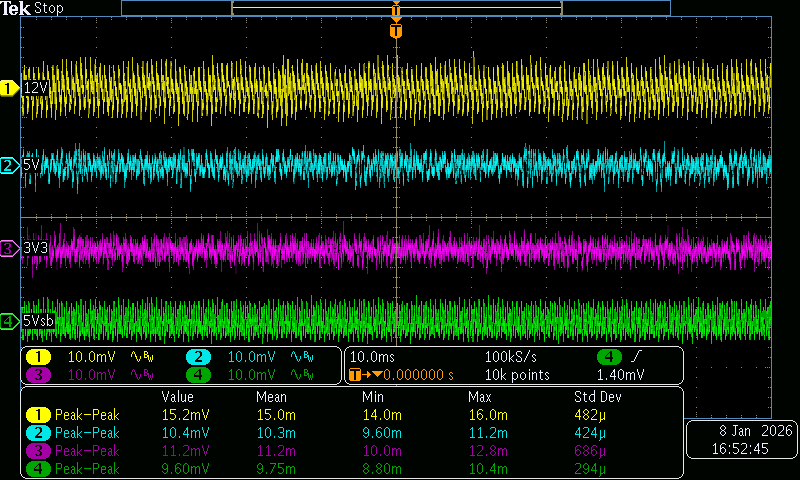Select channel 3 badge in scale readout
This screenshot has width=800, height=480.
pyautogui.click(x=38, y=375)
